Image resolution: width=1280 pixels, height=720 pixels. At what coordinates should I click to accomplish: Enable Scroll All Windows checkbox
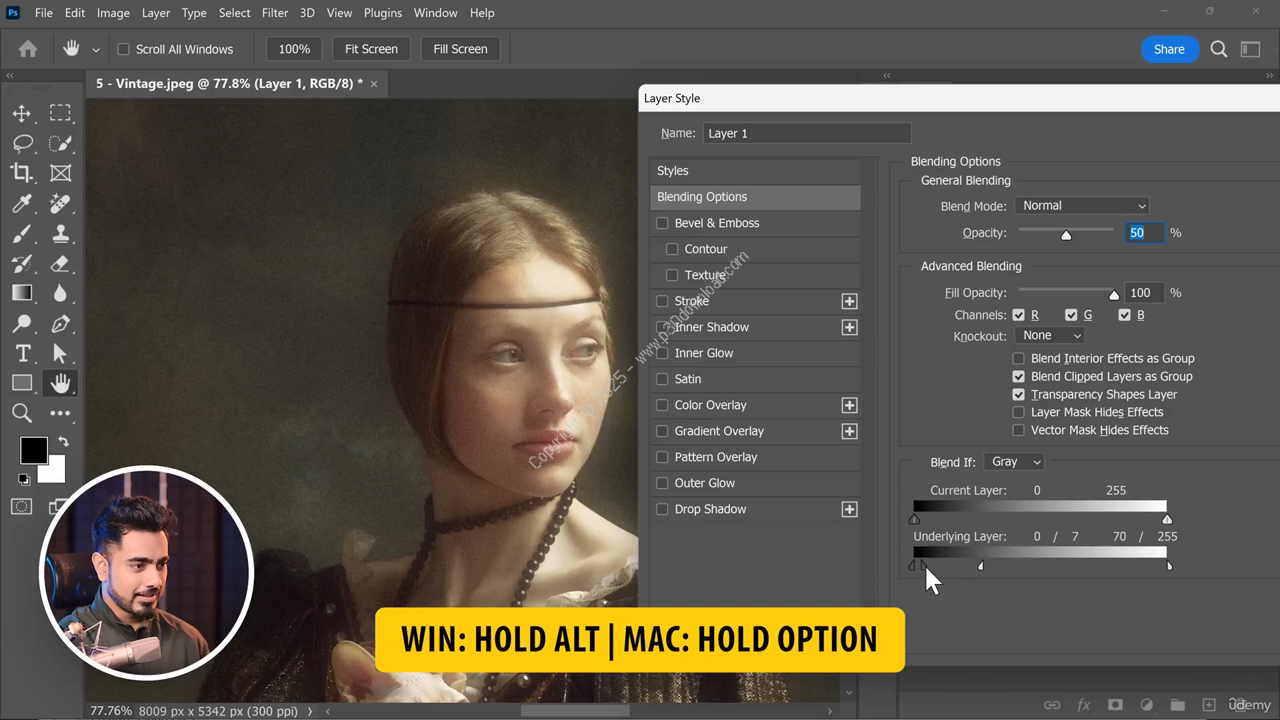pyautogui.click(x=124, y=49)
